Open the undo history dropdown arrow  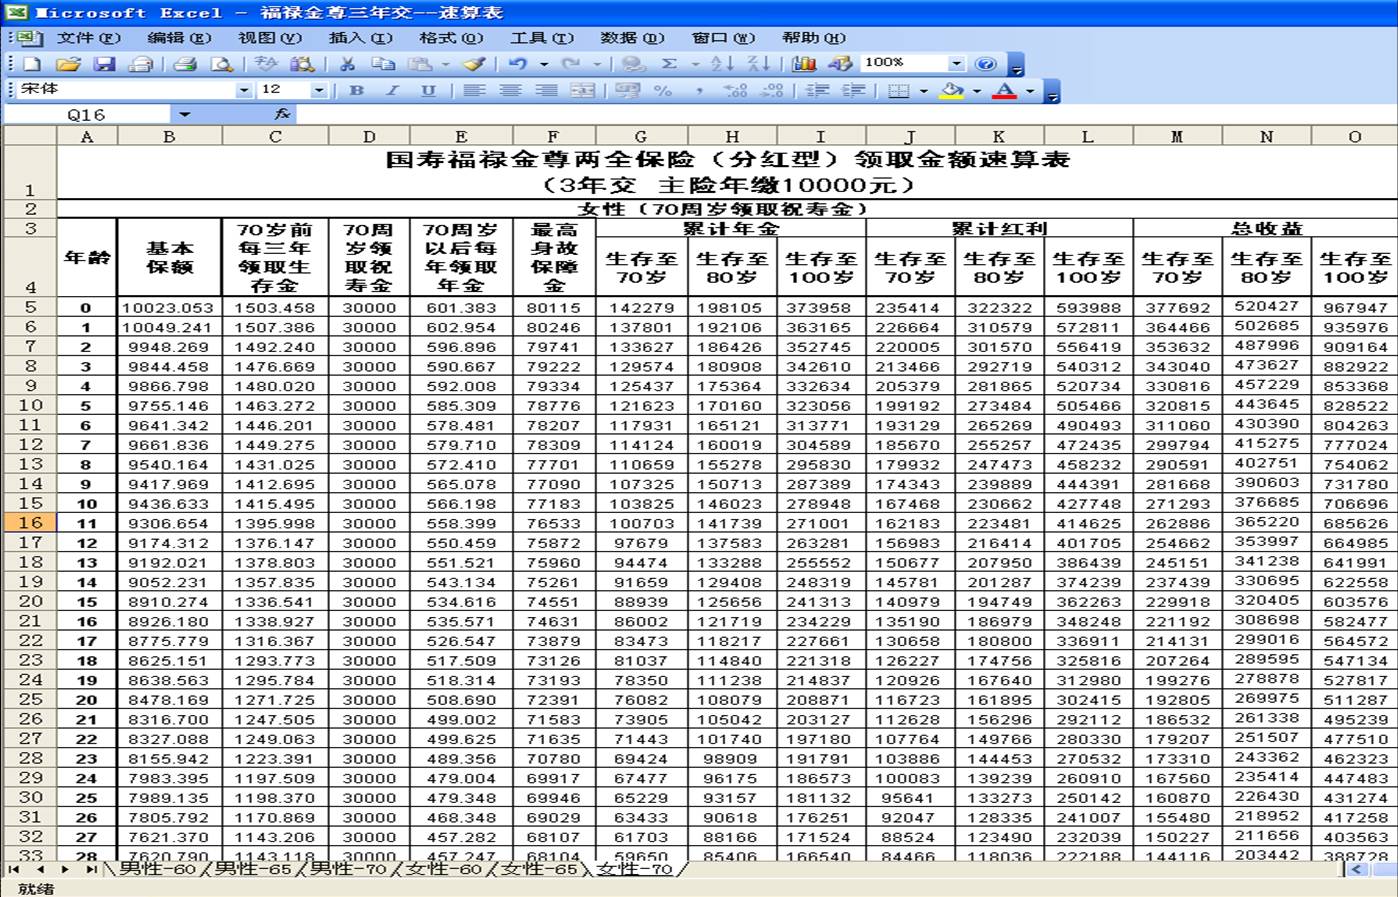point(543,64)
